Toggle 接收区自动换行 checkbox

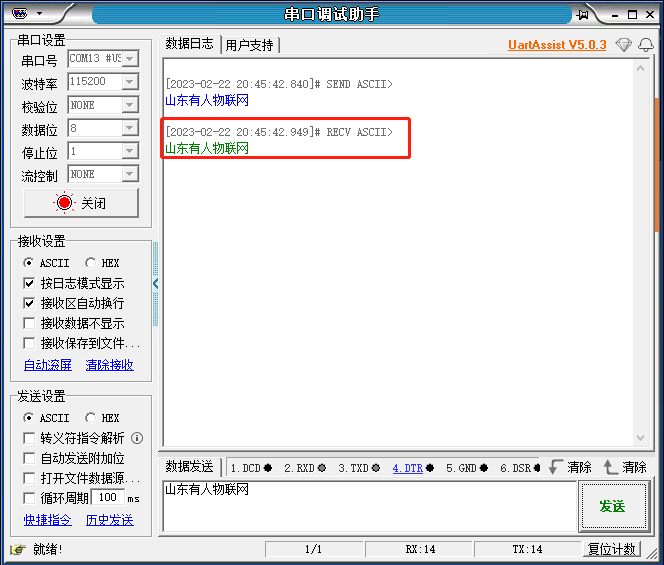pos(29,303)
